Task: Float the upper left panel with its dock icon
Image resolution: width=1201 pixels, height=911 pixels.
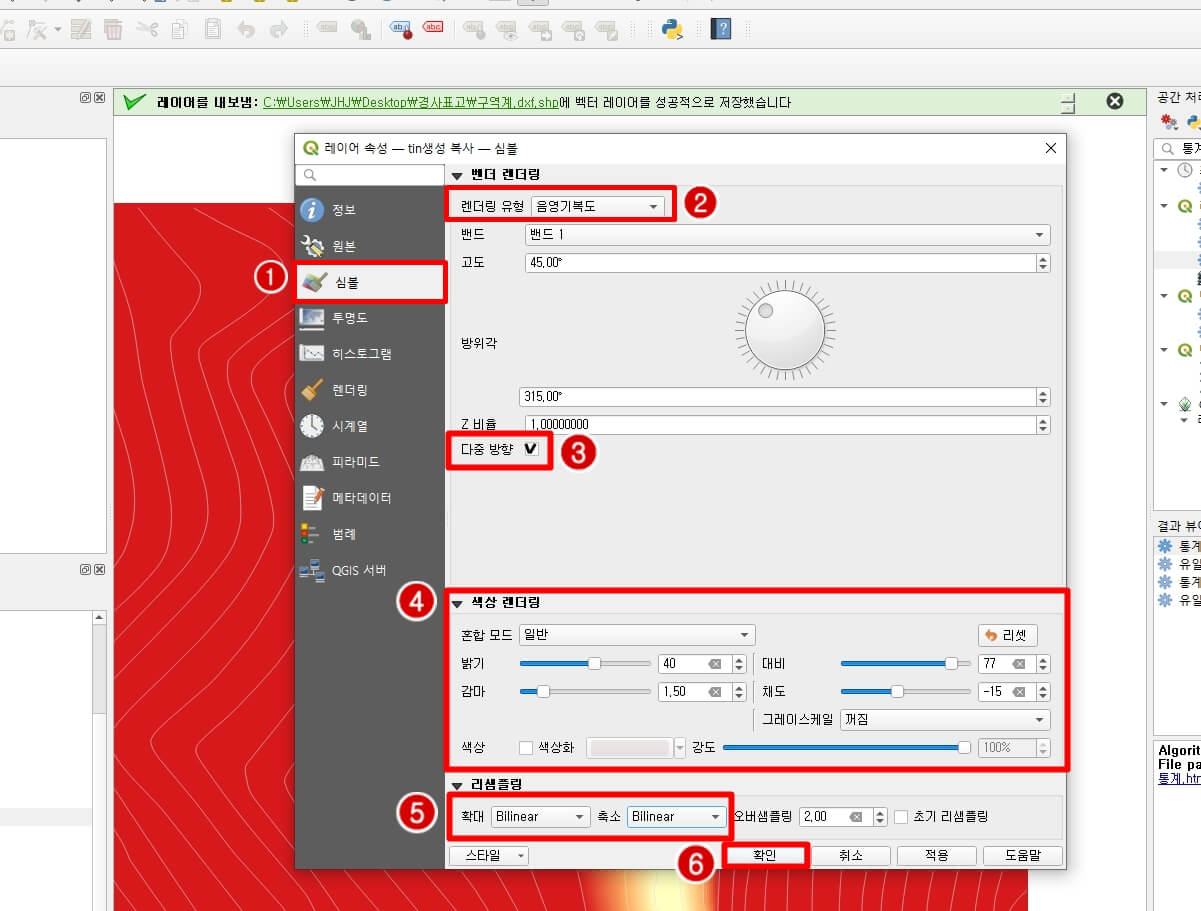Action: tap(85, 98)
